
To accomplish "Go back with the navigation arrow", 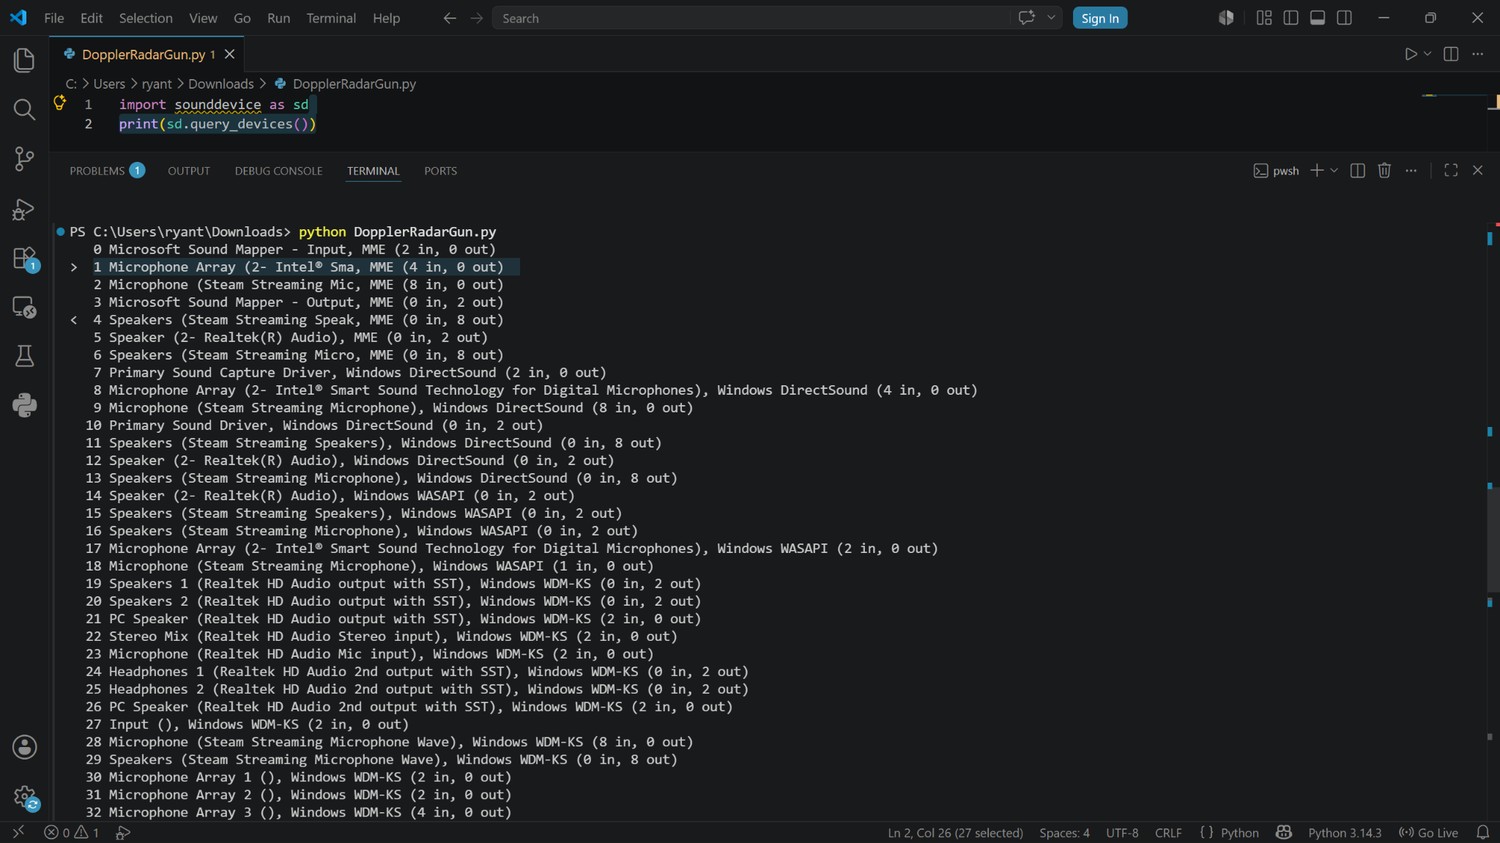I will tap(450, 18).
